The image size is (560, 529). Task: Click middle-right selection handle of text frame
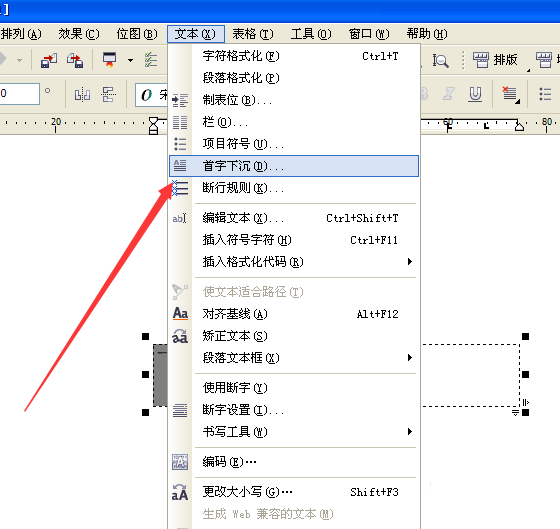coord(525,374)
